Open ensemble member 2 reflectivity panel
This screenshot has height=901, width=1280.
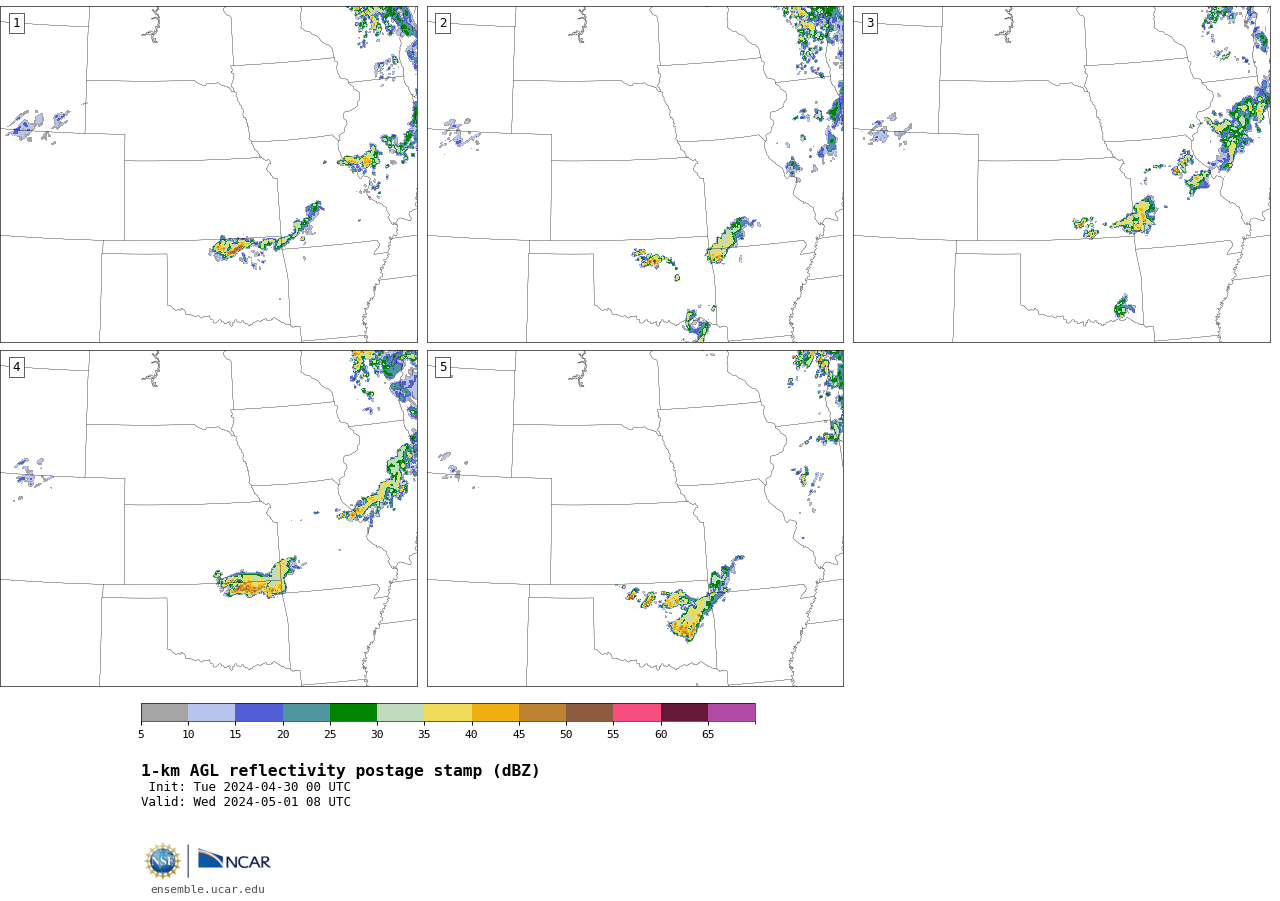pyautogui.click(x=635, y=174)
